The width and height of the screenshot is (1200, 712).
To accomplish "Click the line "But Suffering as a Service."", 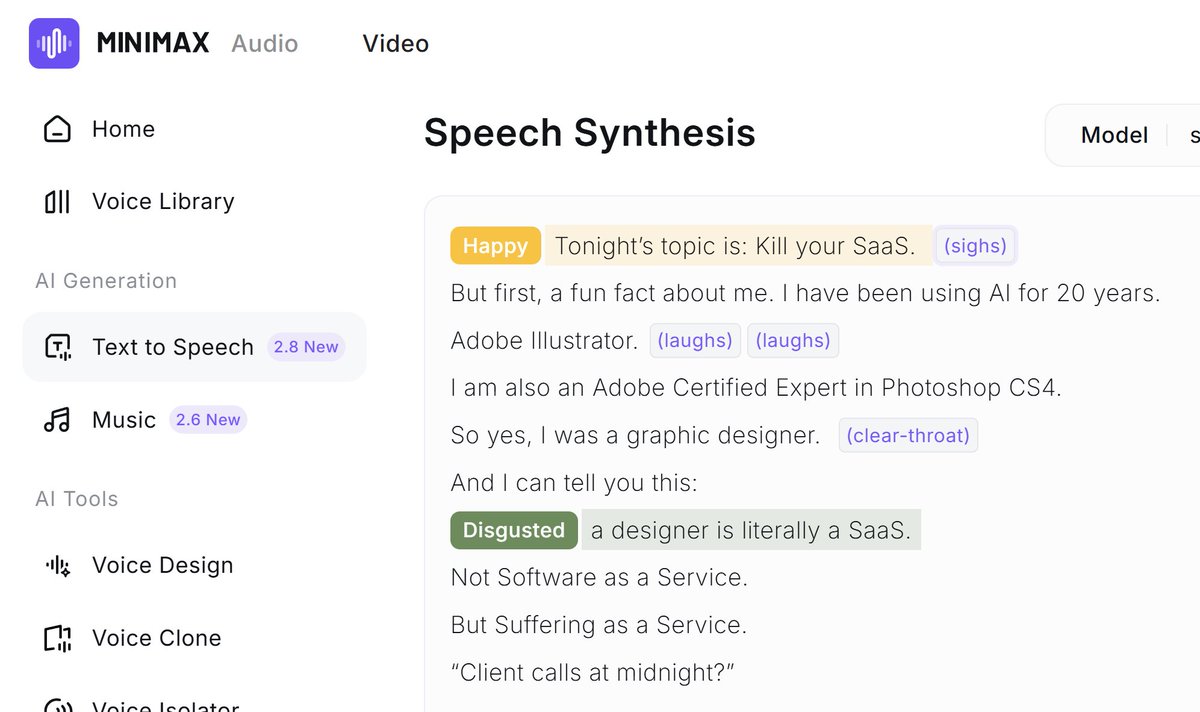I will tap(599, 625).
